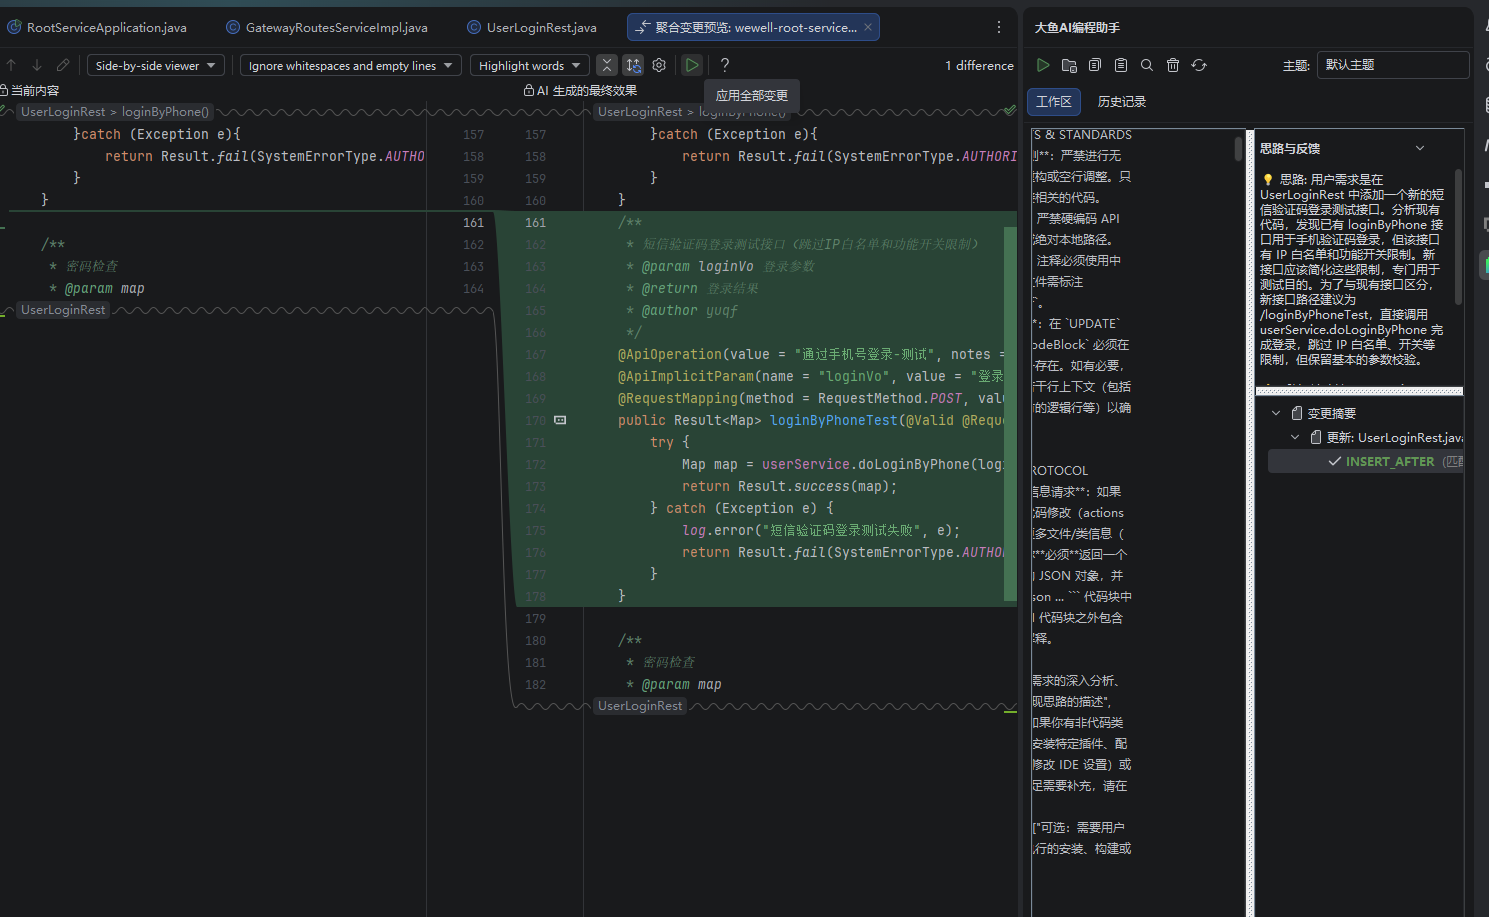Click the 1 difference counter
The width and height of the screenshot is (1489, 917).
[979, 66]
